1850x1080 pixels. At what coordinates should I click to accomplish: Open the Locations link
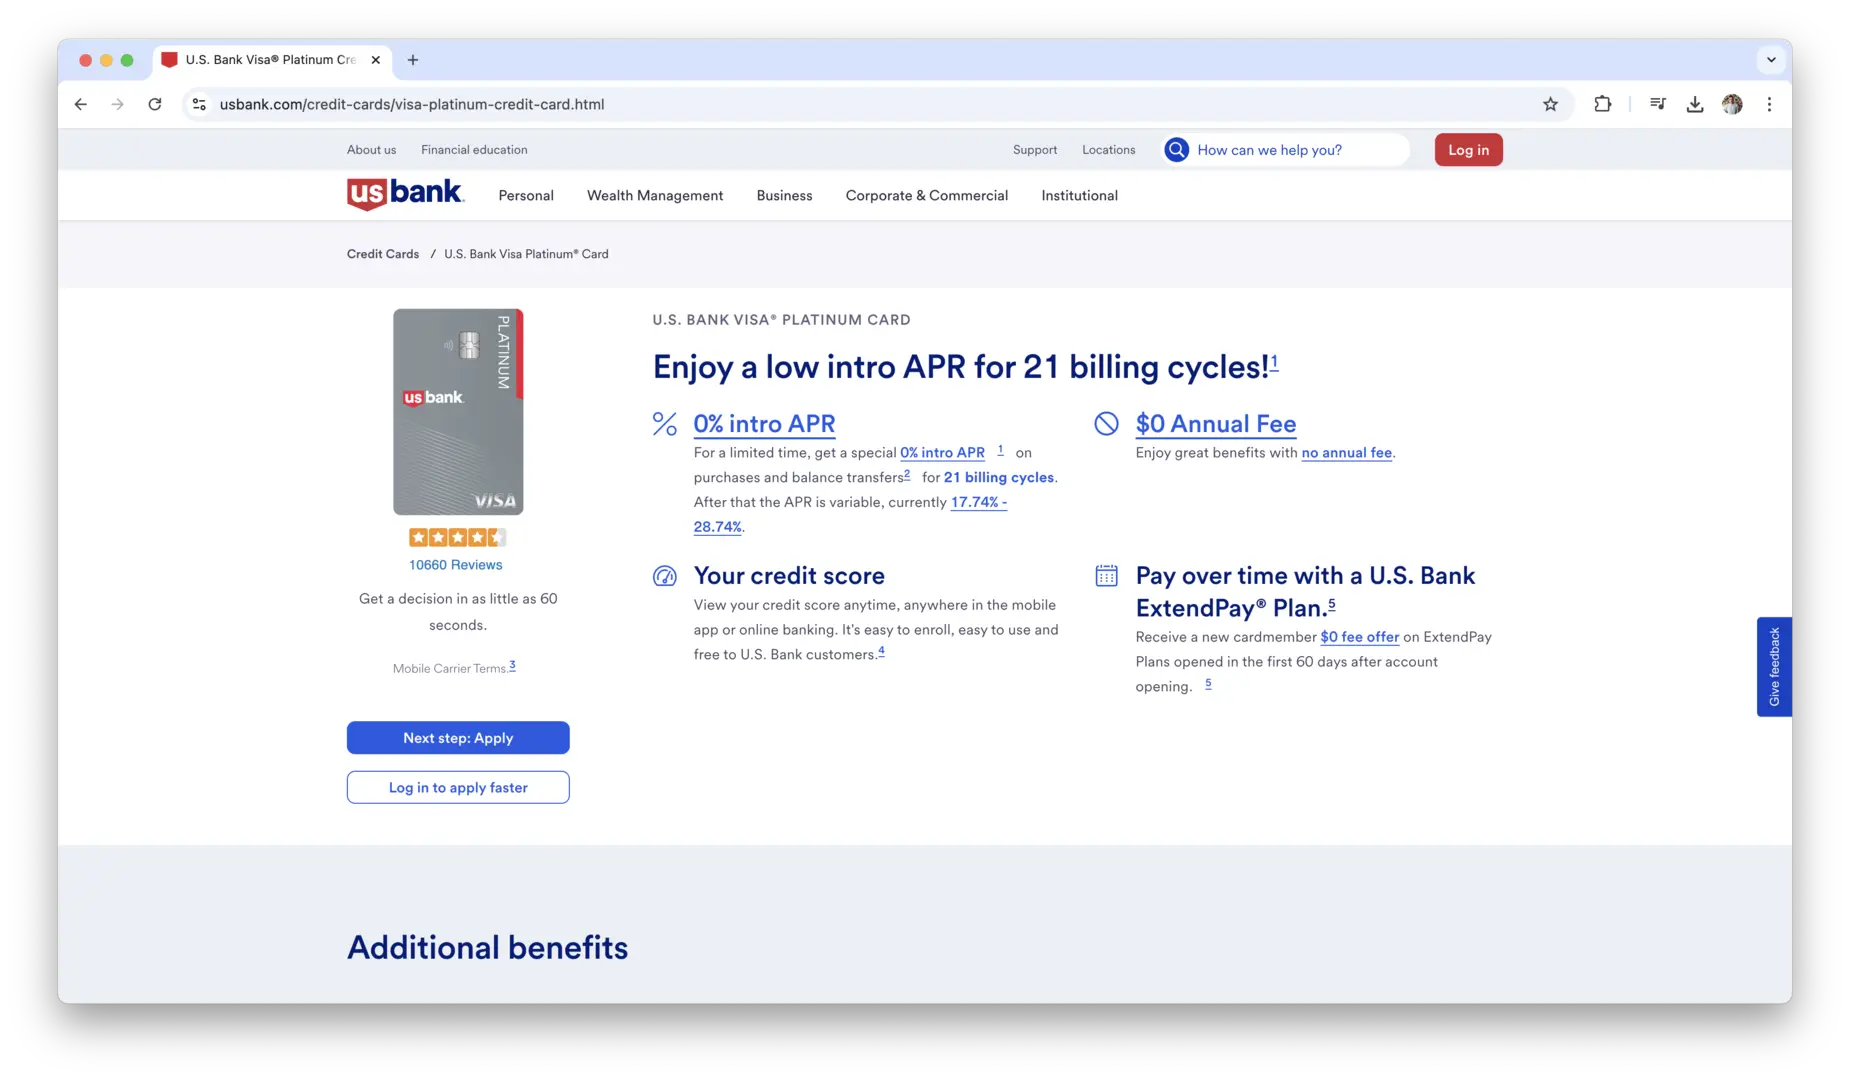click(1109, 150)
